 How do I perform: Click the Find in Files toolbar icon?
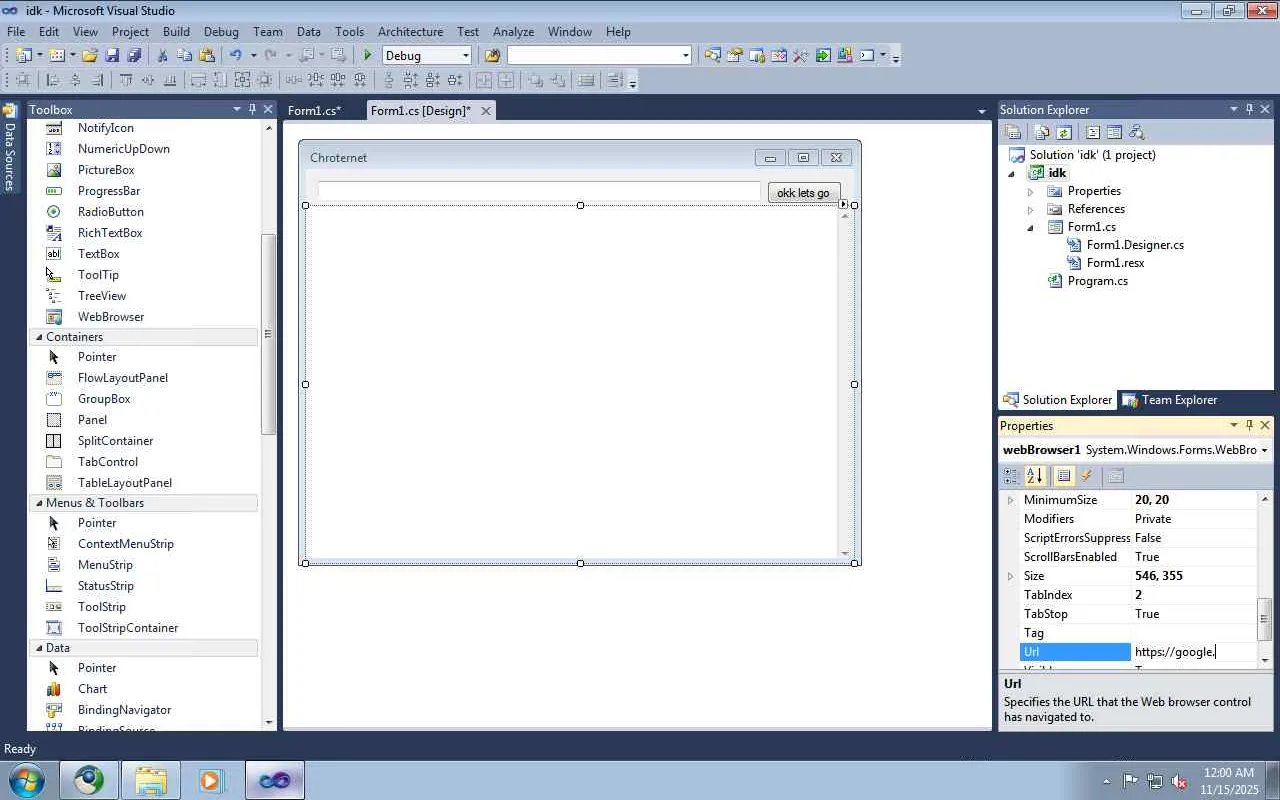[492, 56]
